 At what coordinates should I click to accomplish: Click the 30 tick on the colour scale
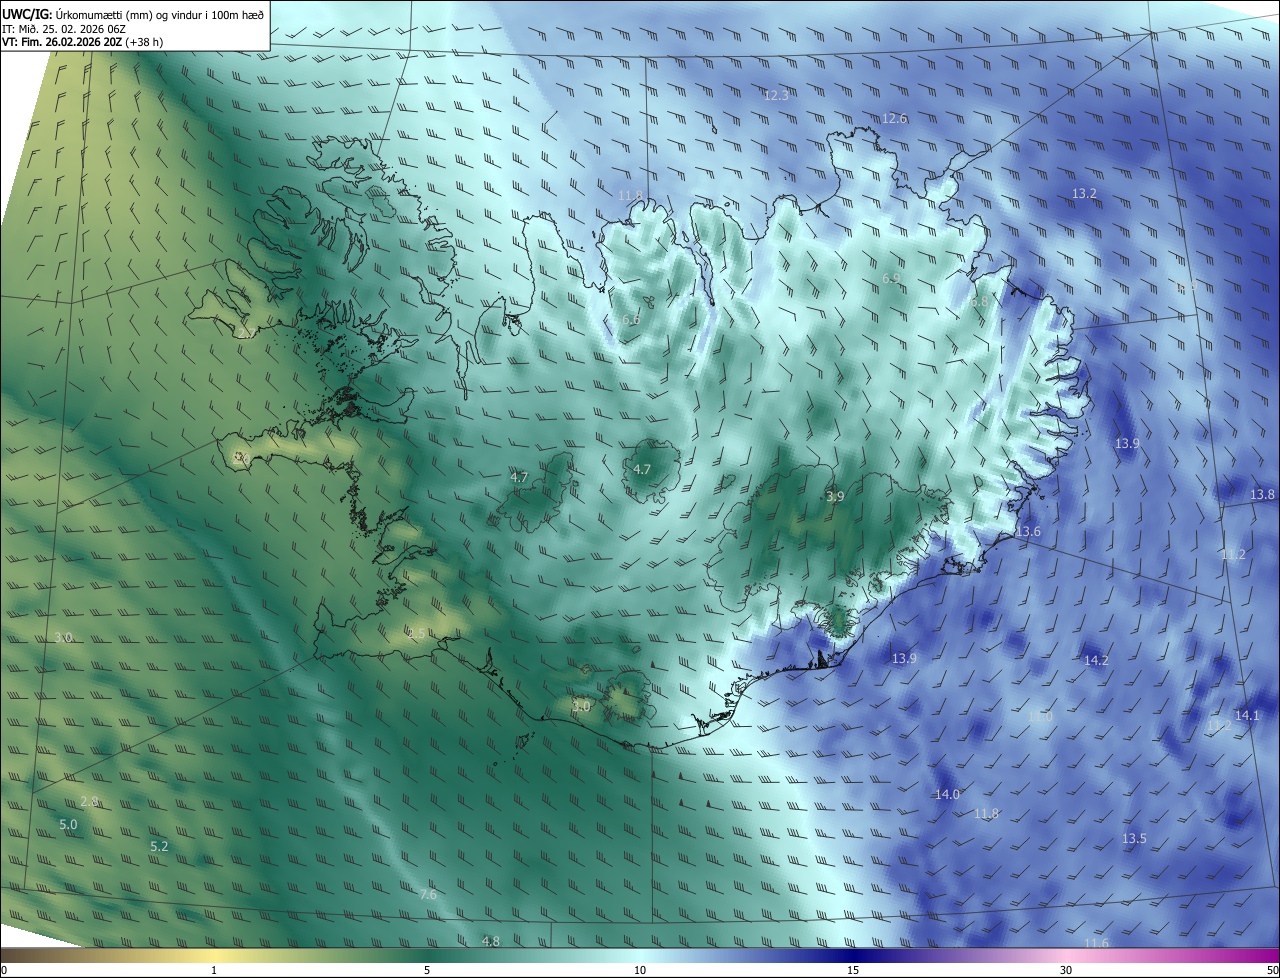pos(1066,971)
